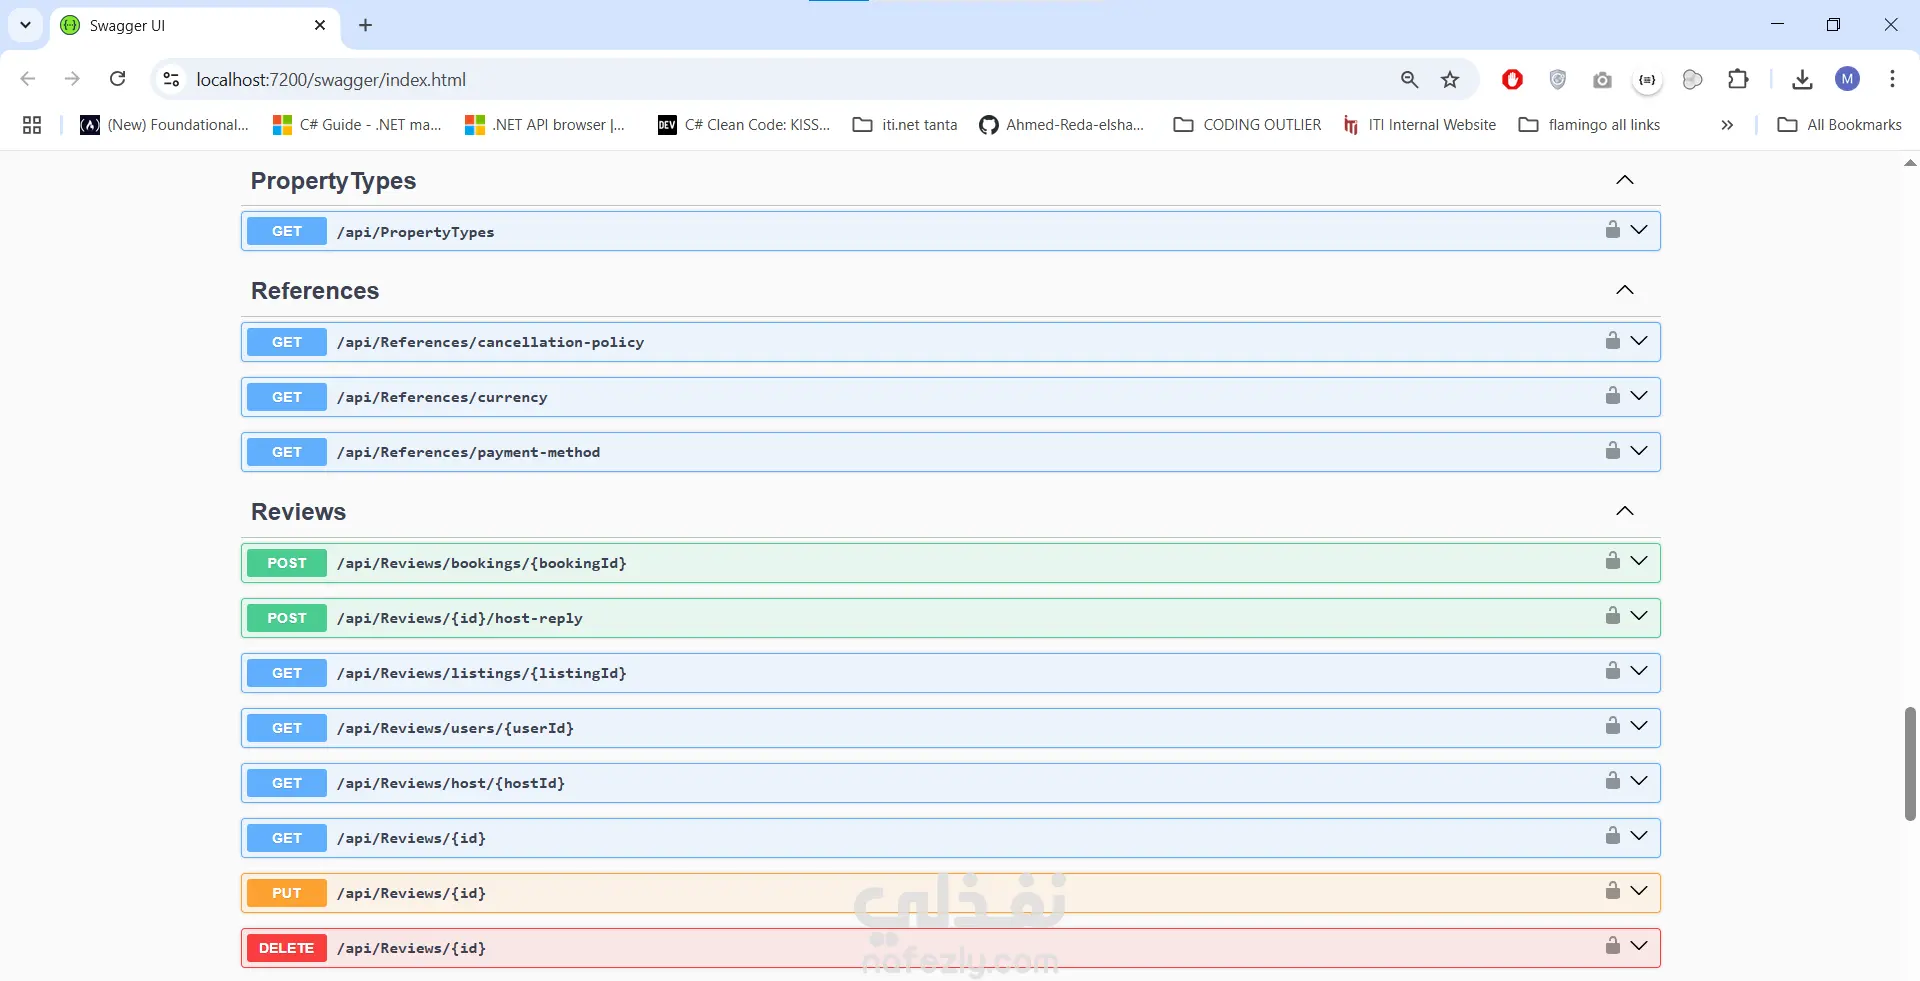The height and width of the screenshot is (981, 1920).
Task: Bookmark this page with the star icon
Action: pyautogui.click(x=1450, y=80)
